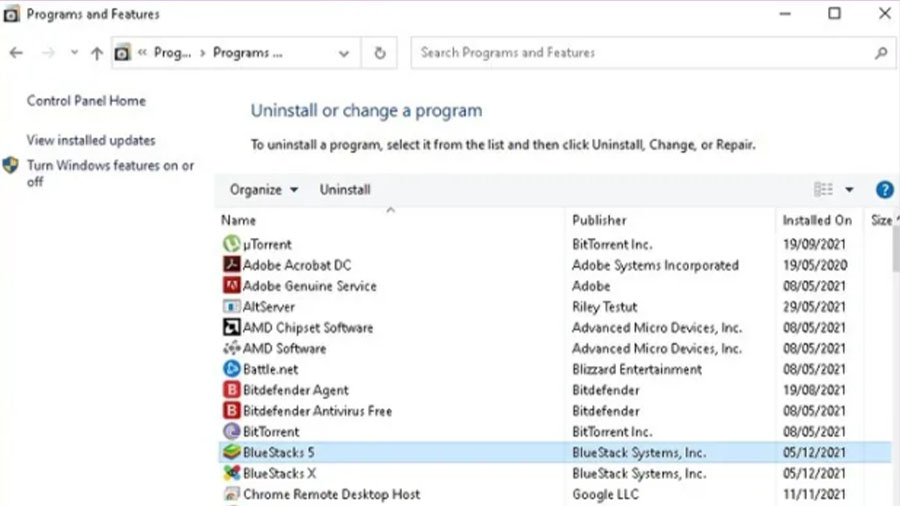Click the Prog... breadcrumb segment
900x506 pixels.
pyautogui.click(x=172, y=53)
